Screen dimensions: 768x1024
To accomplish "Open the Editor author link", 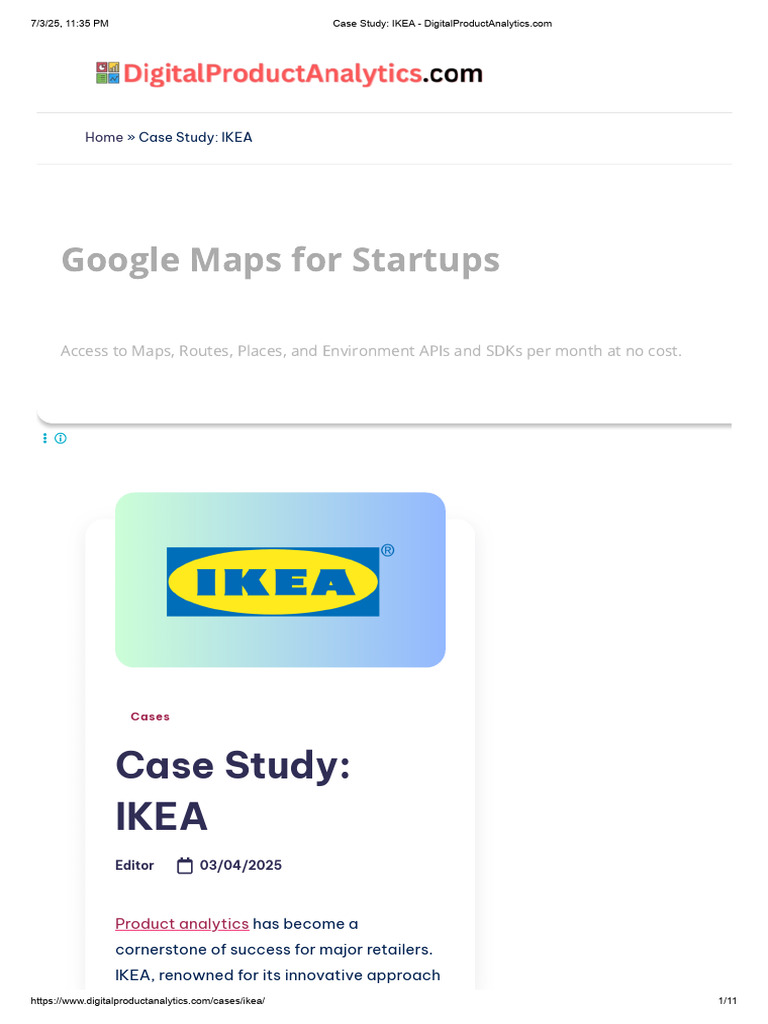I will [x=134, y=866].
